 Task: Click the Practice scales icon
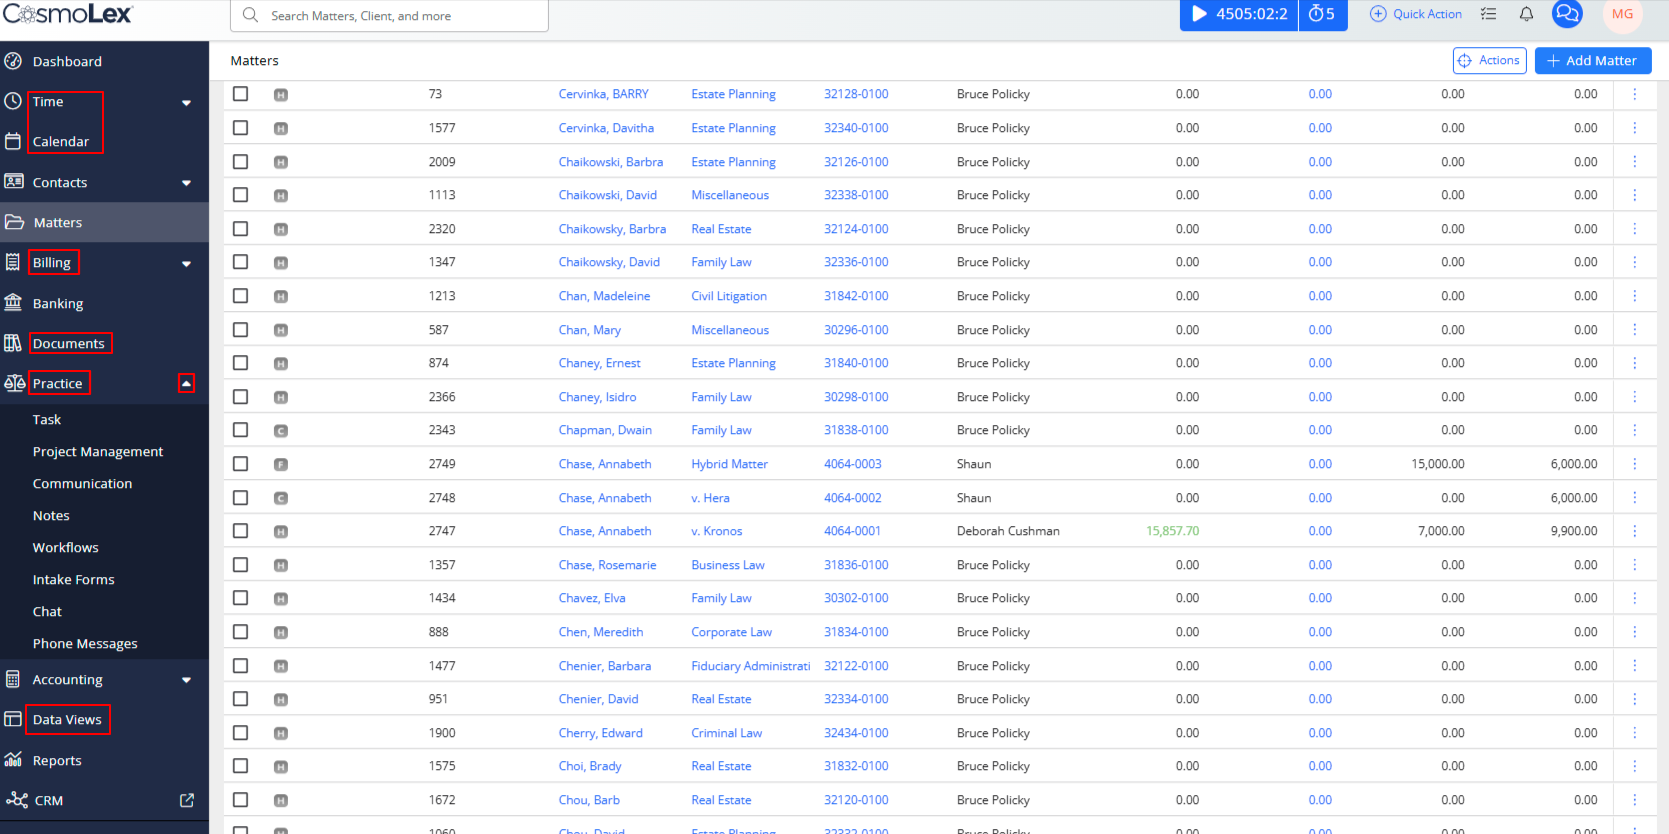point(14,383)
